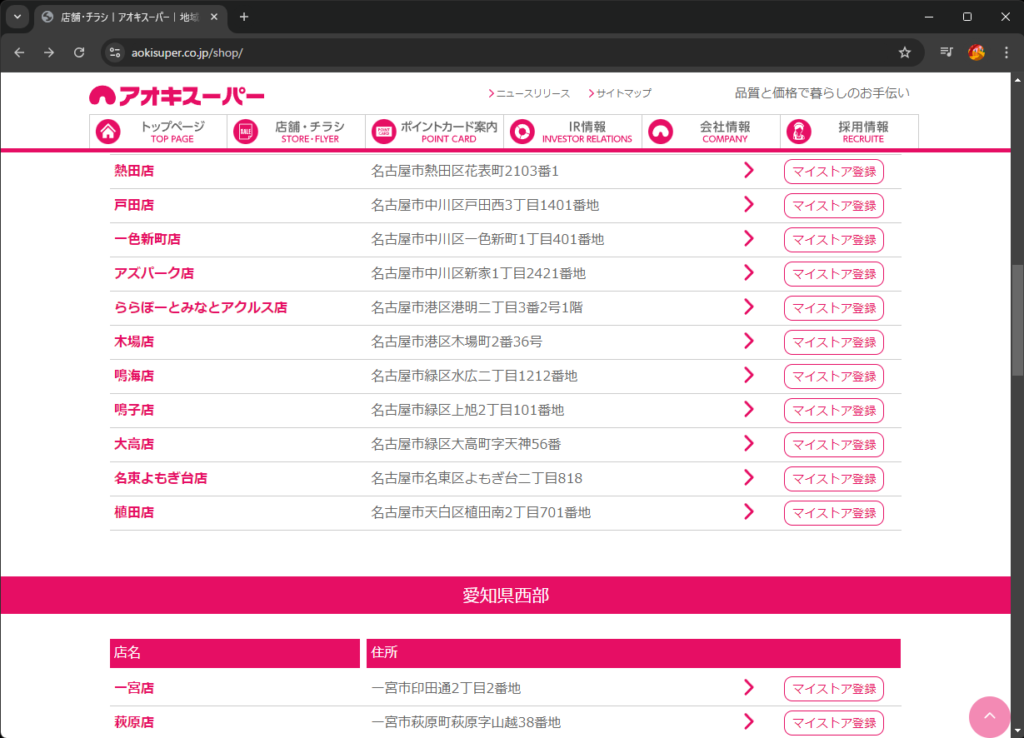This screenshot has height=738, width=1024.
Task: Open the 会社情報 menu item
Action: [x=711, y=131]
